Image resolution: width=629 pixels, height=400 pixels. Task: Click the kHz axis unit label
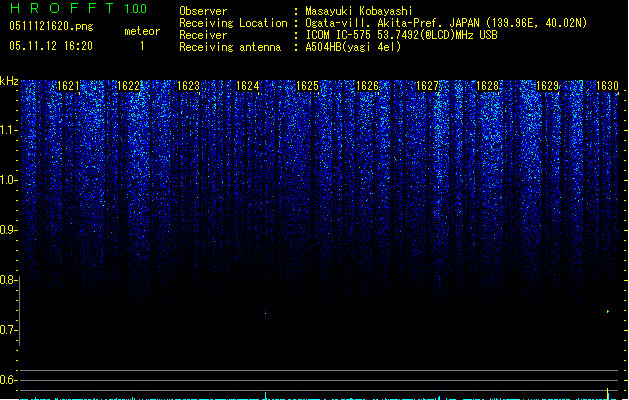[x=9, y=81]
